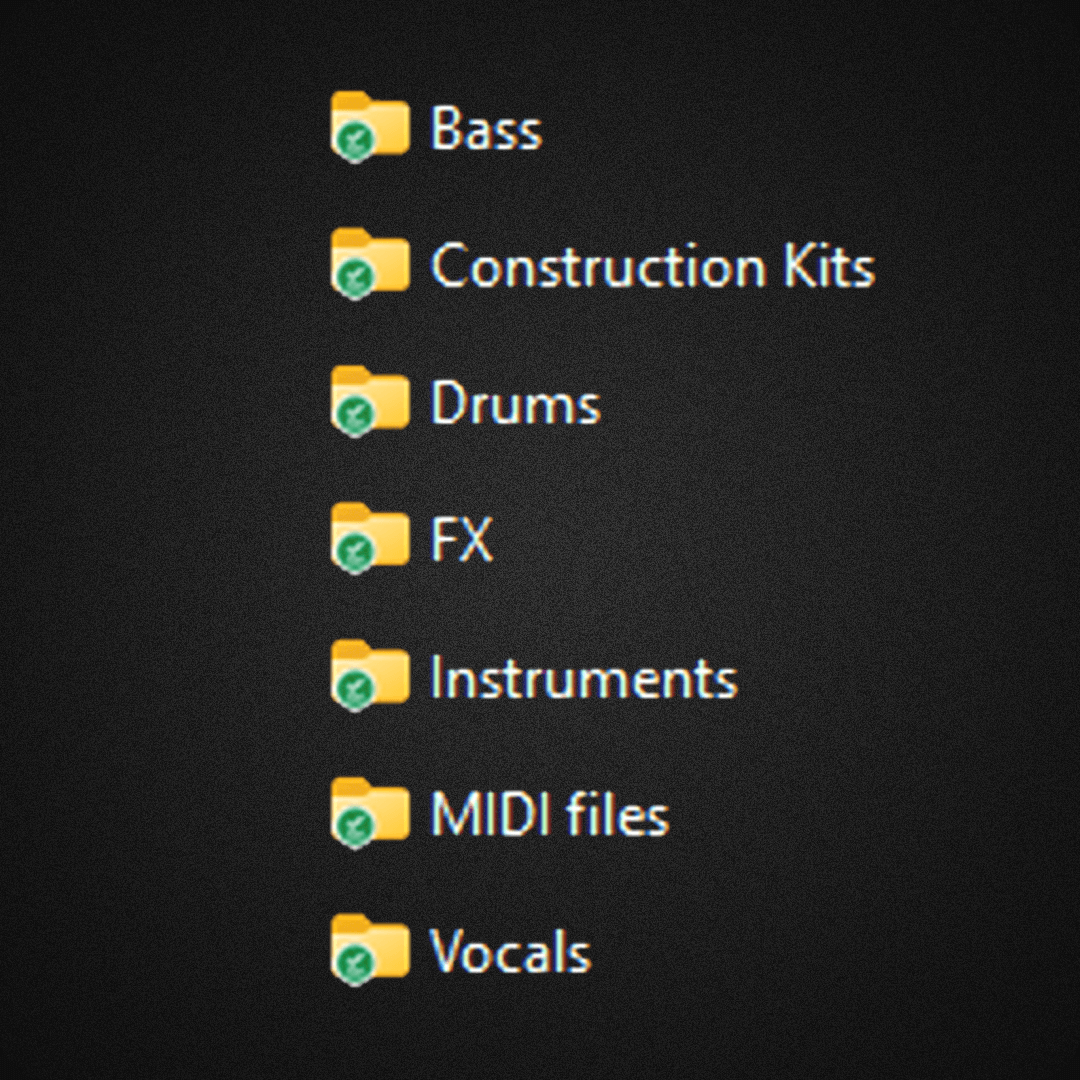Select the Construction Kits folder icon
This screenshot has width=1080, height=1080.
(x=371, y=263)
